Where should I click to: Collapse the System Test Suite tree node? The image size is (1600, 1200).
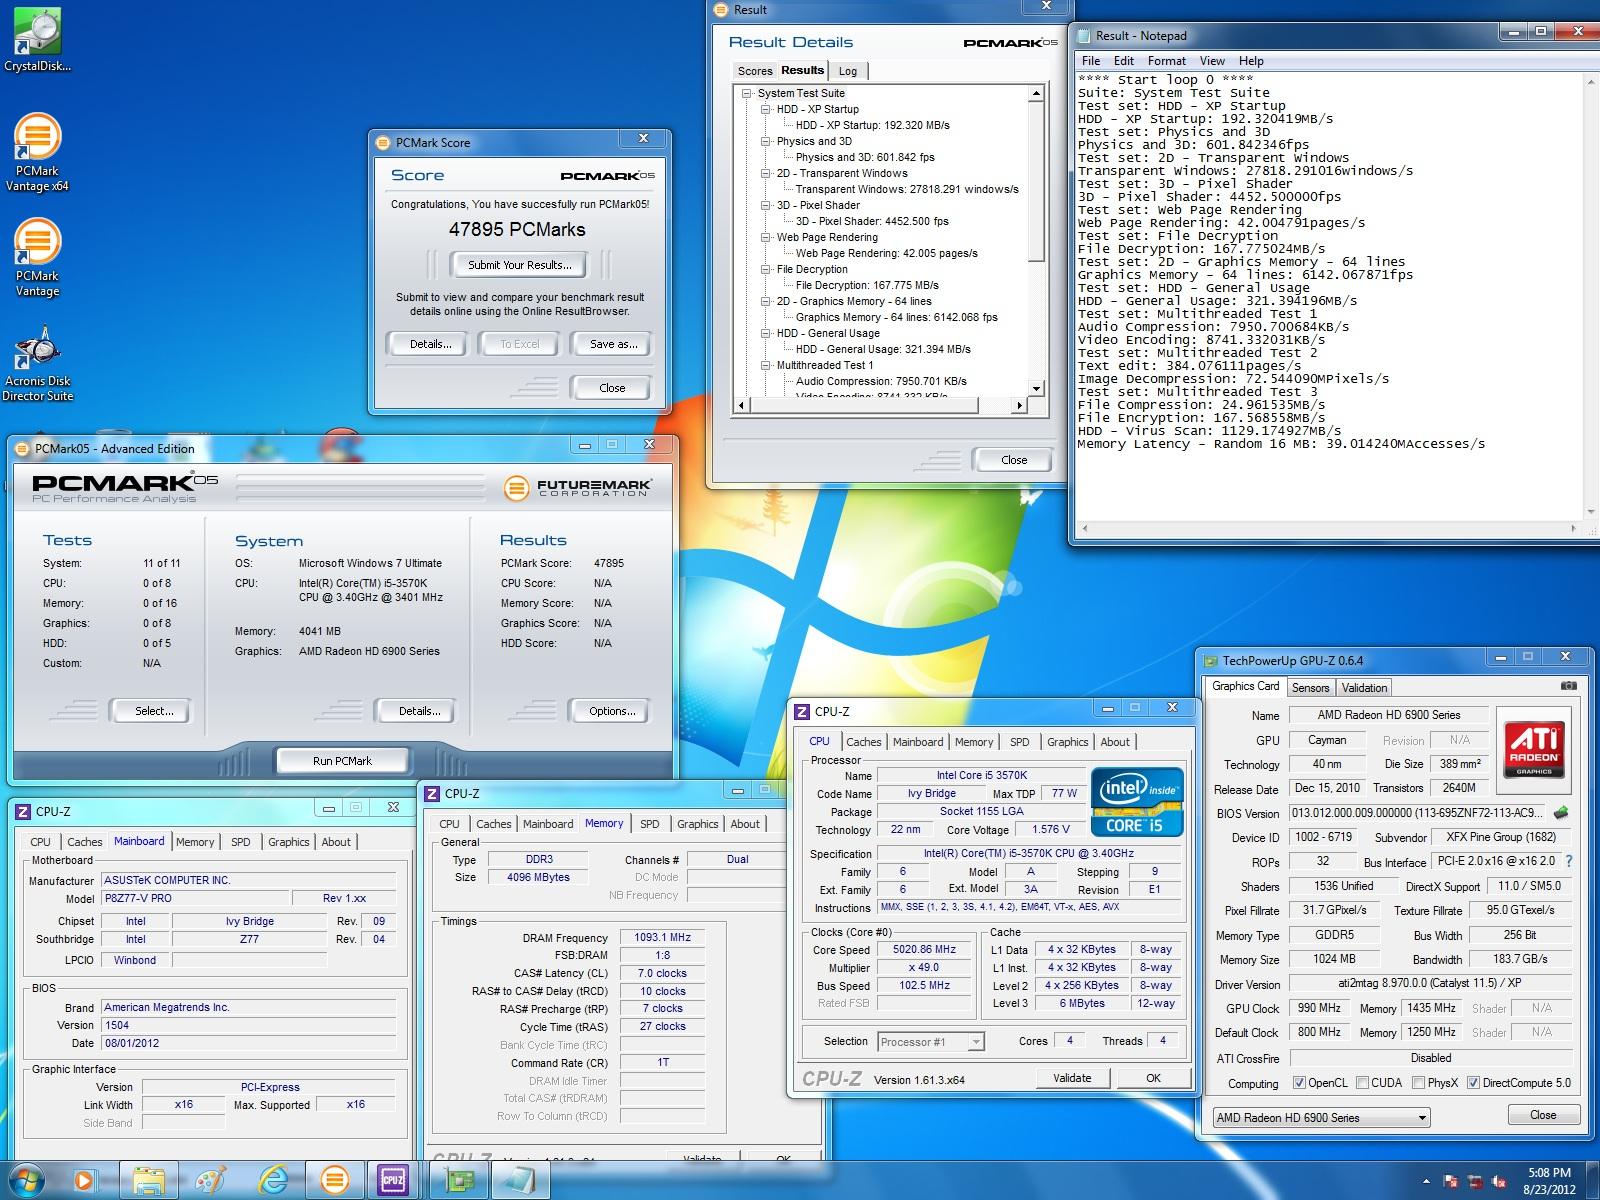pyautogui.click(x=747, y=93)
